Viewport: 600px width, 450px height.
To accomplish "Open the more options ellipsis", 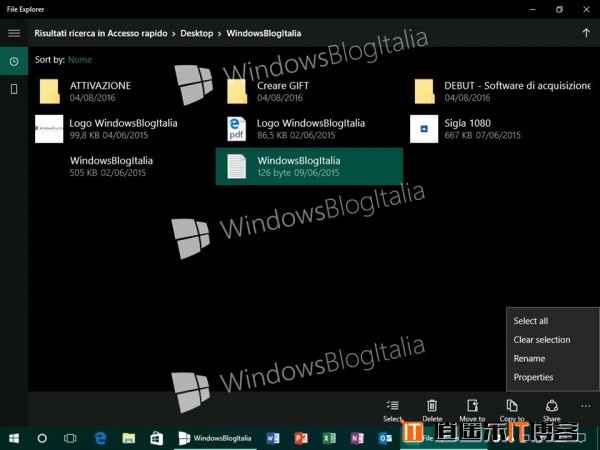I will (x=586, y=406).
